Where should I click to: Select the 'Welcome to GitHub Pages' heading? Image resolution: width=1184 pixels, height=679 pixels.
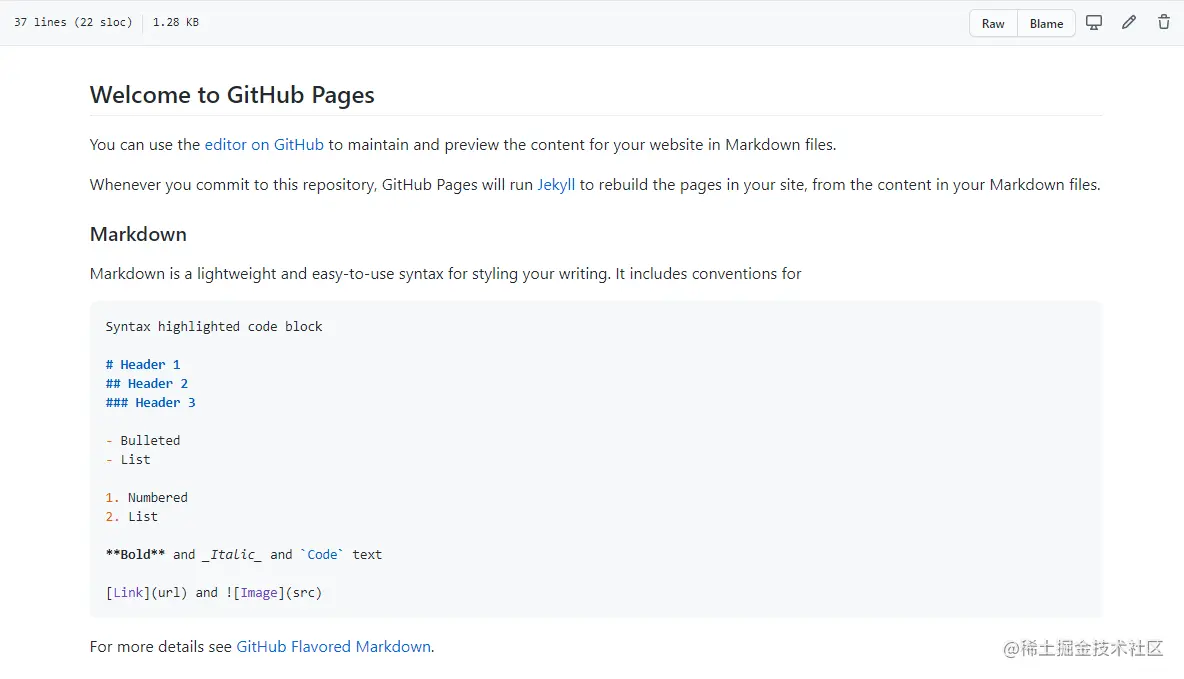click(232, 94)
